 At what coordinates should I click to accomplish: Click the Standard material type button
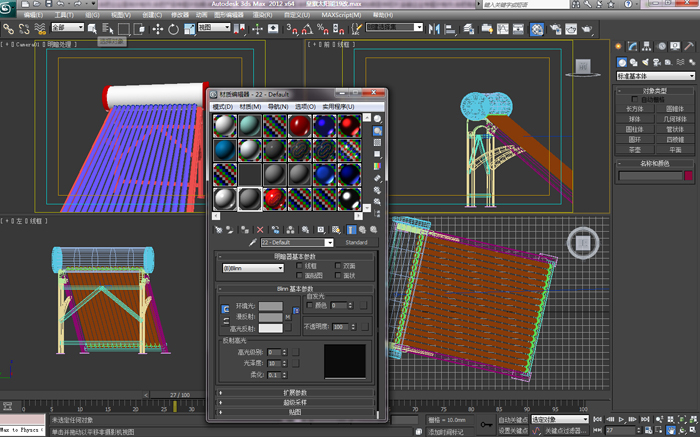[356, 242]
